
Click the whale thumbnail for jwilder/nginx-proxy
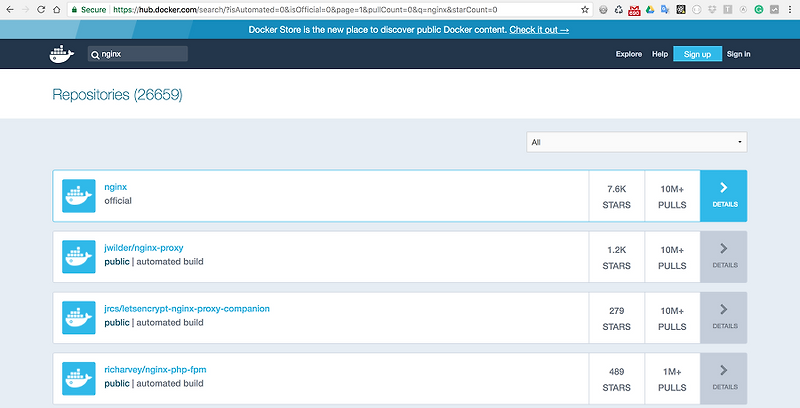[79, 257]
